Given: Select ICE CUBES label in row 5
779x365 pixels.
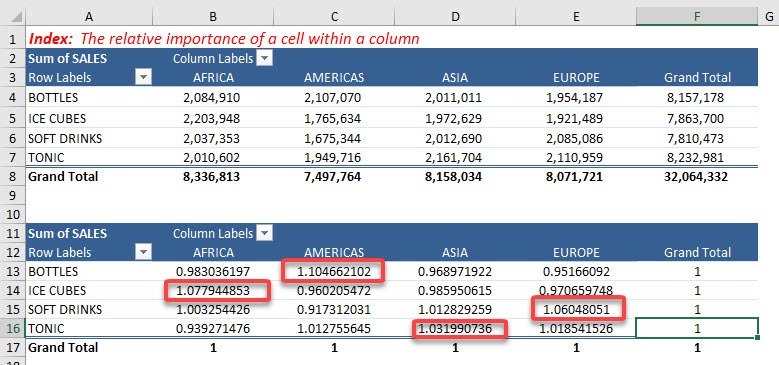Looking at the screenshot, I should 57,119.
